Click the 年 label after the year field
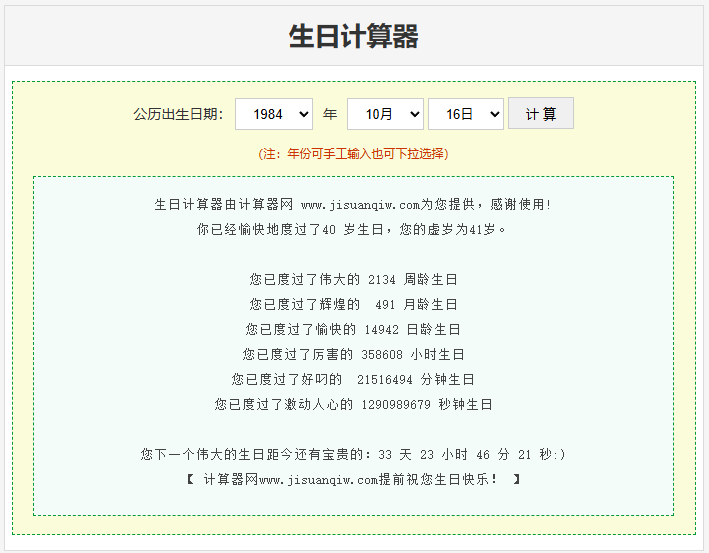This screenshot has width=709, height=553. (x=330, y=114)
